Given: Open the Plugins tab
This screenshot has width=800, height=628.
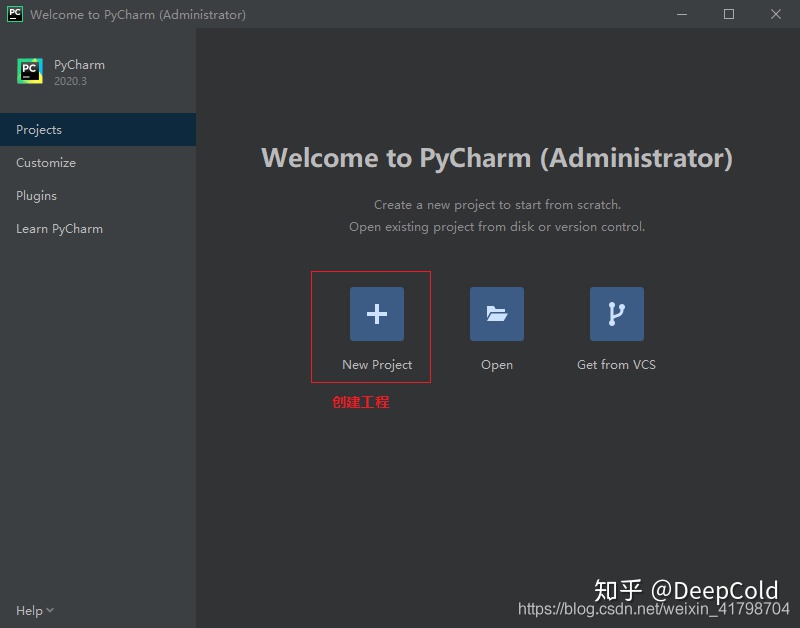Looking at the screenshot, I should [98, 196].
